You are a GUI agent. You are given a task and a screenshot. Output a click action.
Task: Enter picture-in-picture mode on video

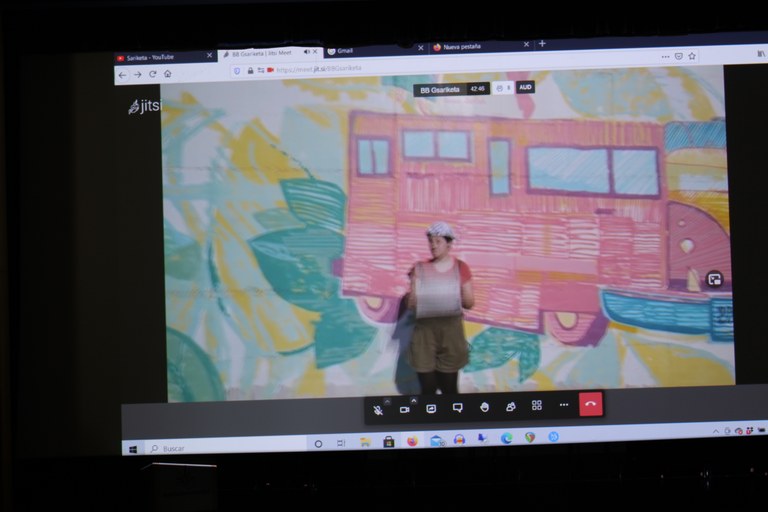point(714,280)
